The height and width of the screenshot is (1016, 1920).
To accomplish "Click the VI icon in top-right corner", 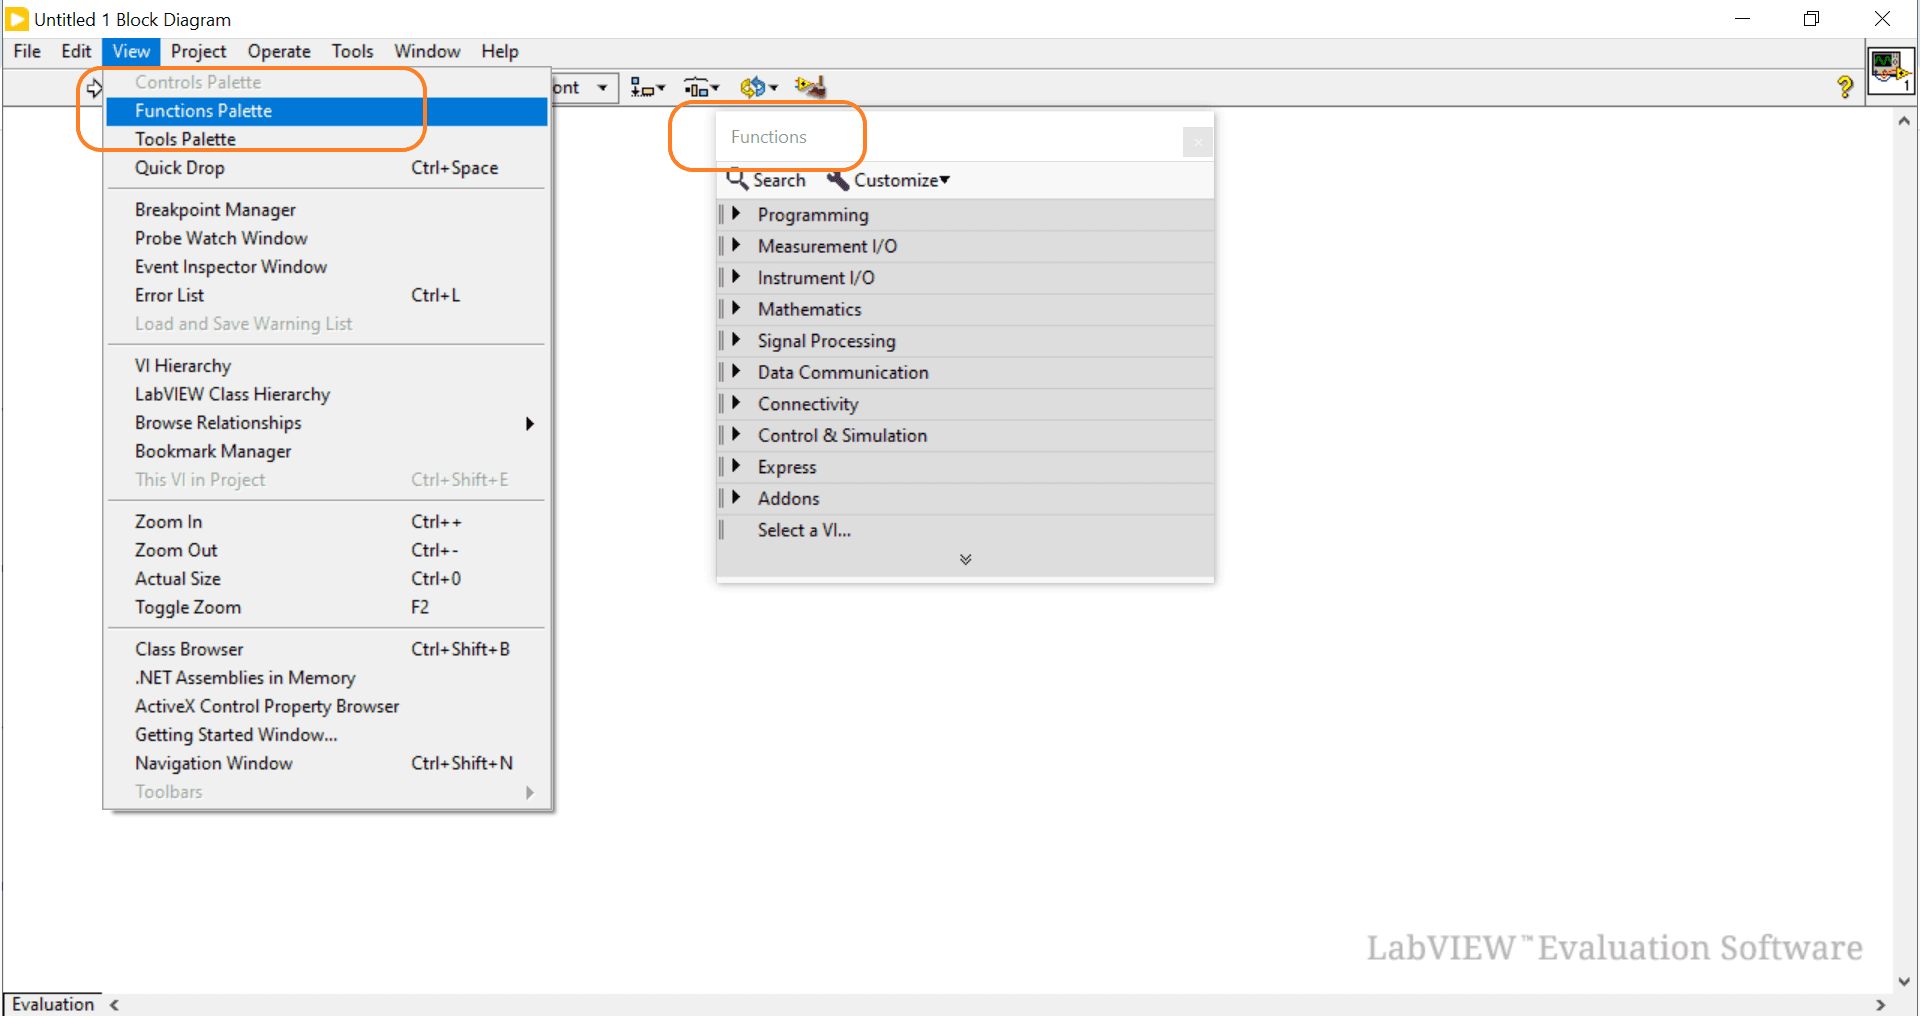I will [x=1889, y=70].
